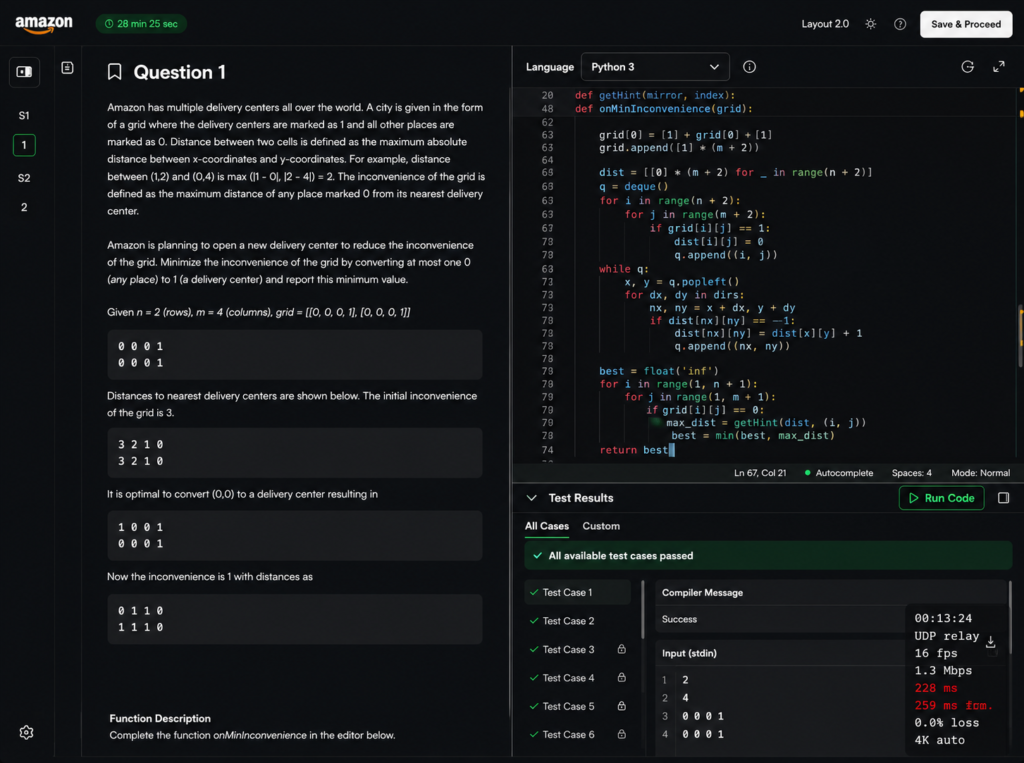Click the language info icon
This screenshot has height=763, width=1024.
(x=749, y=67)
